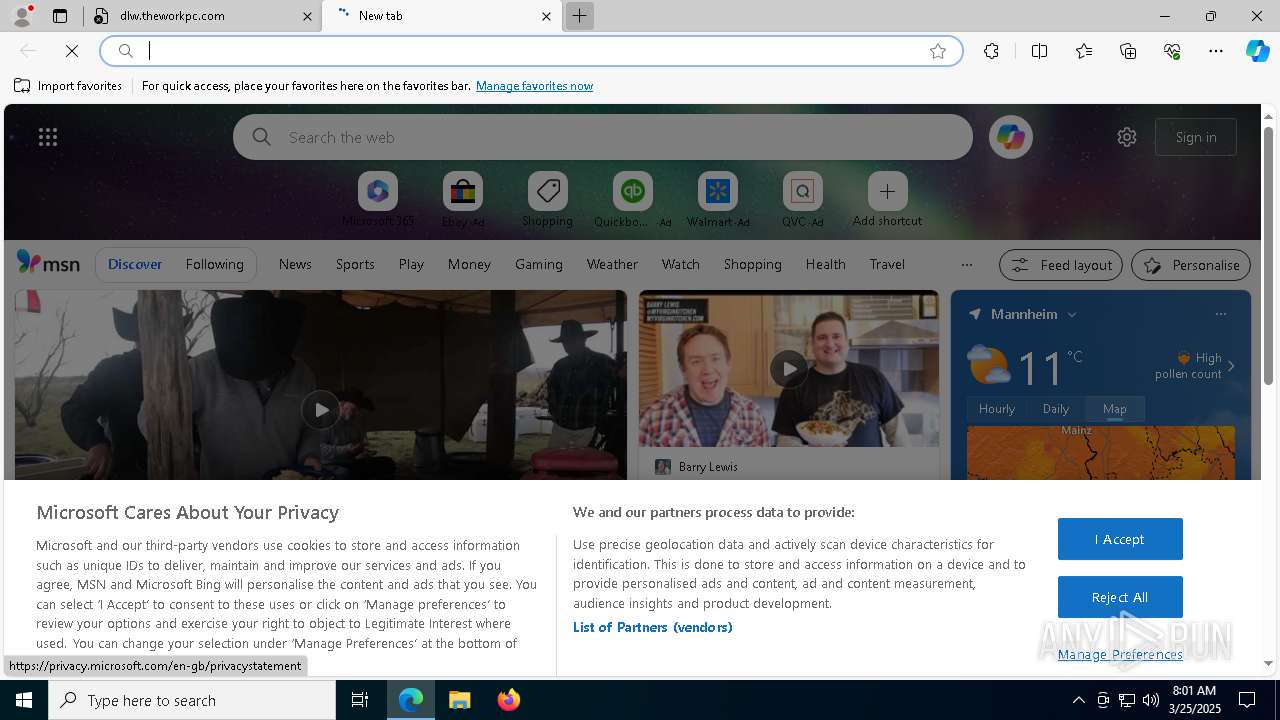1280x720 pixels.
Task: Open the Ebay ad shortcut
Action: click(463, 199)
